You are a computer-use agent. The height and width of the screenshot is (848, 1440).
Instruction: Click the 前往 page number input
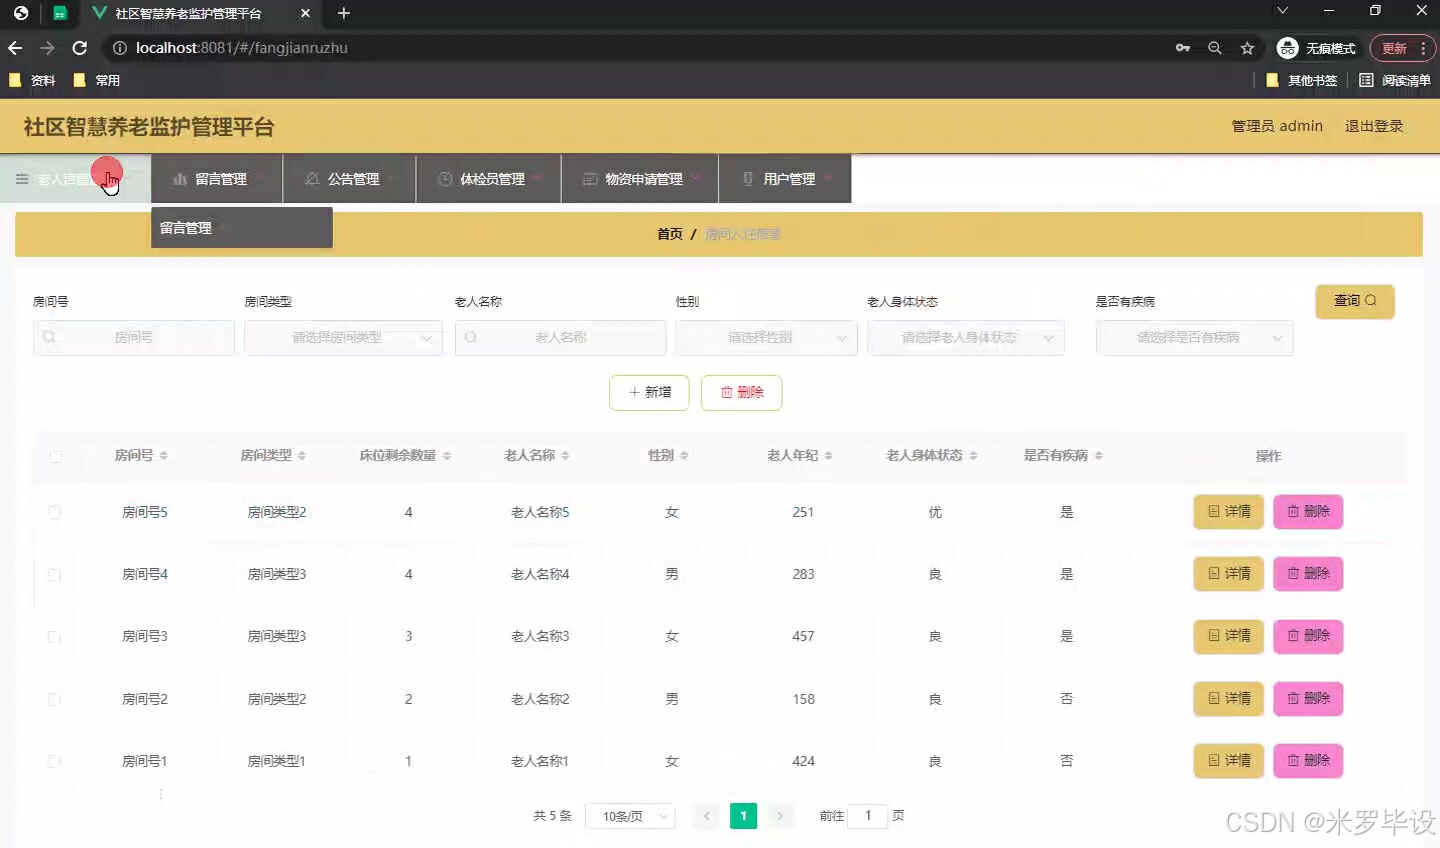(x=868, y=816)
